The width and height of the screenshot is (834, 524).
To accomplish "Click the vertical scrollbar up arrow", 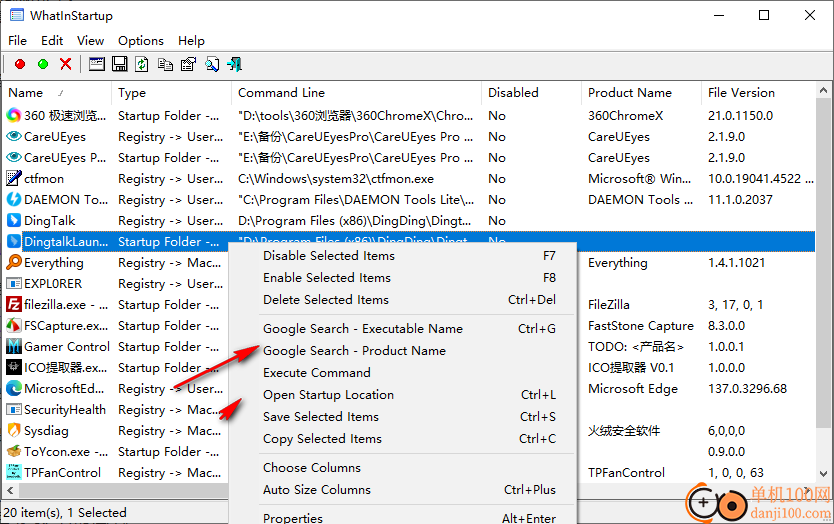I will coord(823,90).
